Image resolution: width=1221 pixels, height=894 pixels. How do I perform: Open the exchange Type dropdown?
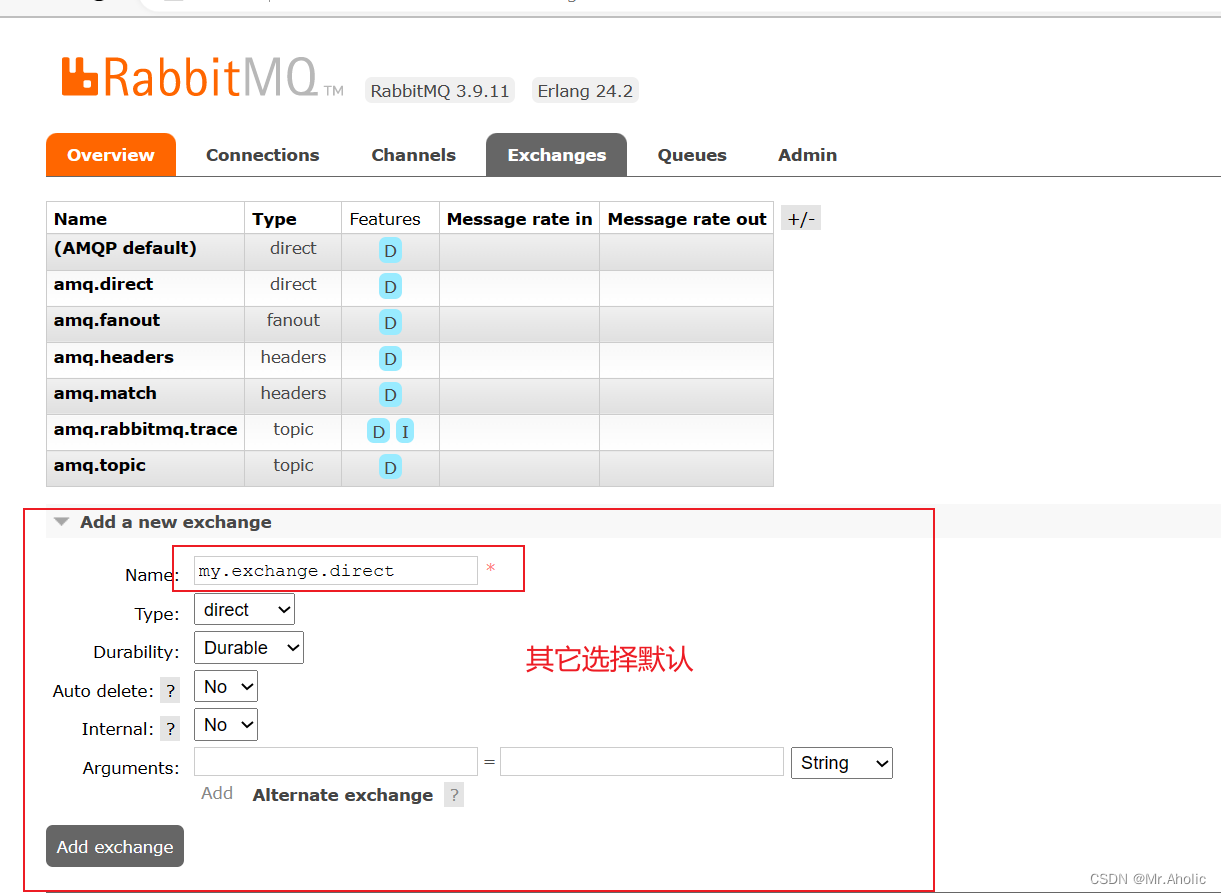pos(244,608)
